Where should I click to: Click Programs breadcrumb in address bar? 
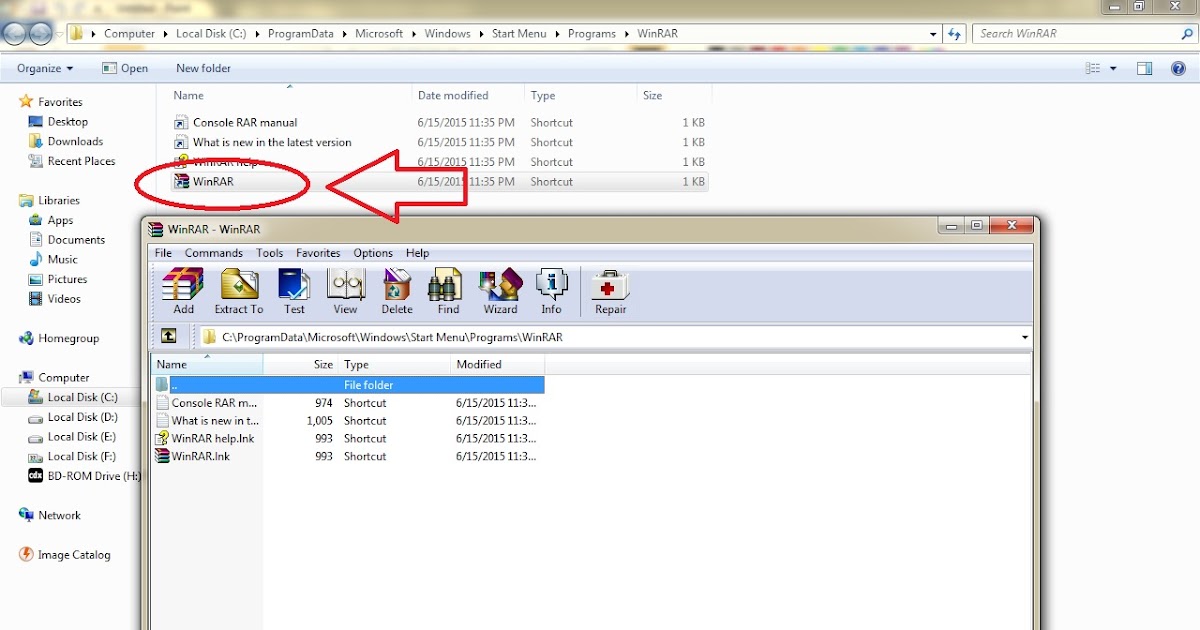(592, 33)
